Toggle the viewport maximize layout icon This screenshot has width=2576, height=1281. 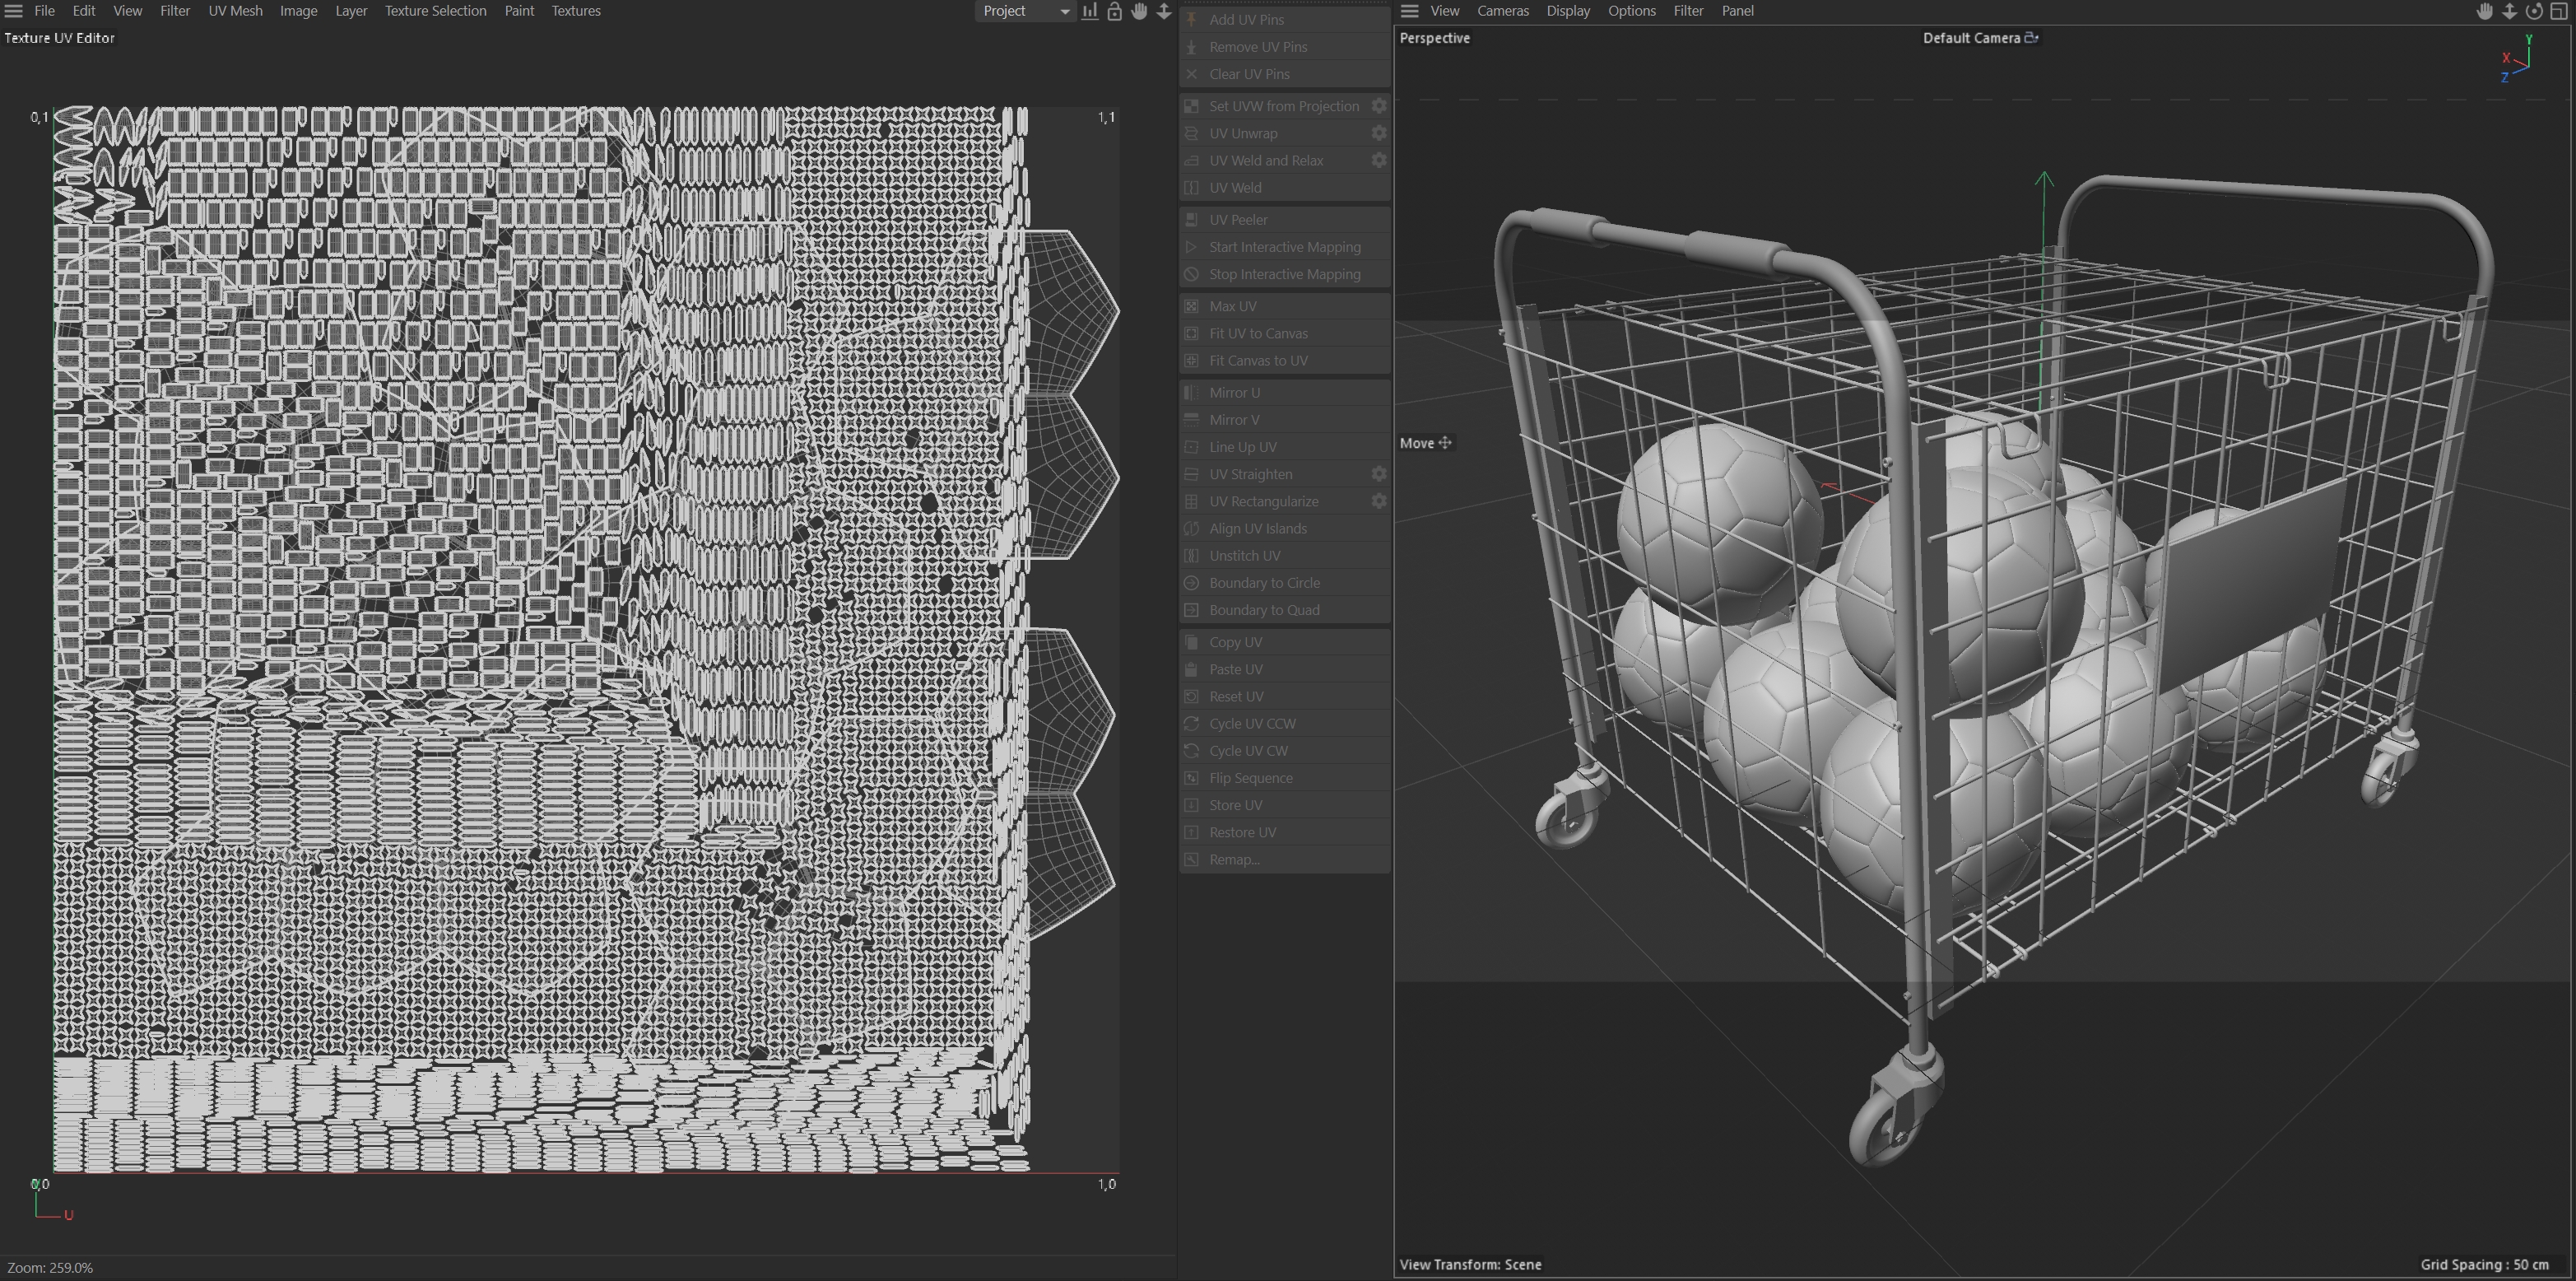coord(2559,11)
